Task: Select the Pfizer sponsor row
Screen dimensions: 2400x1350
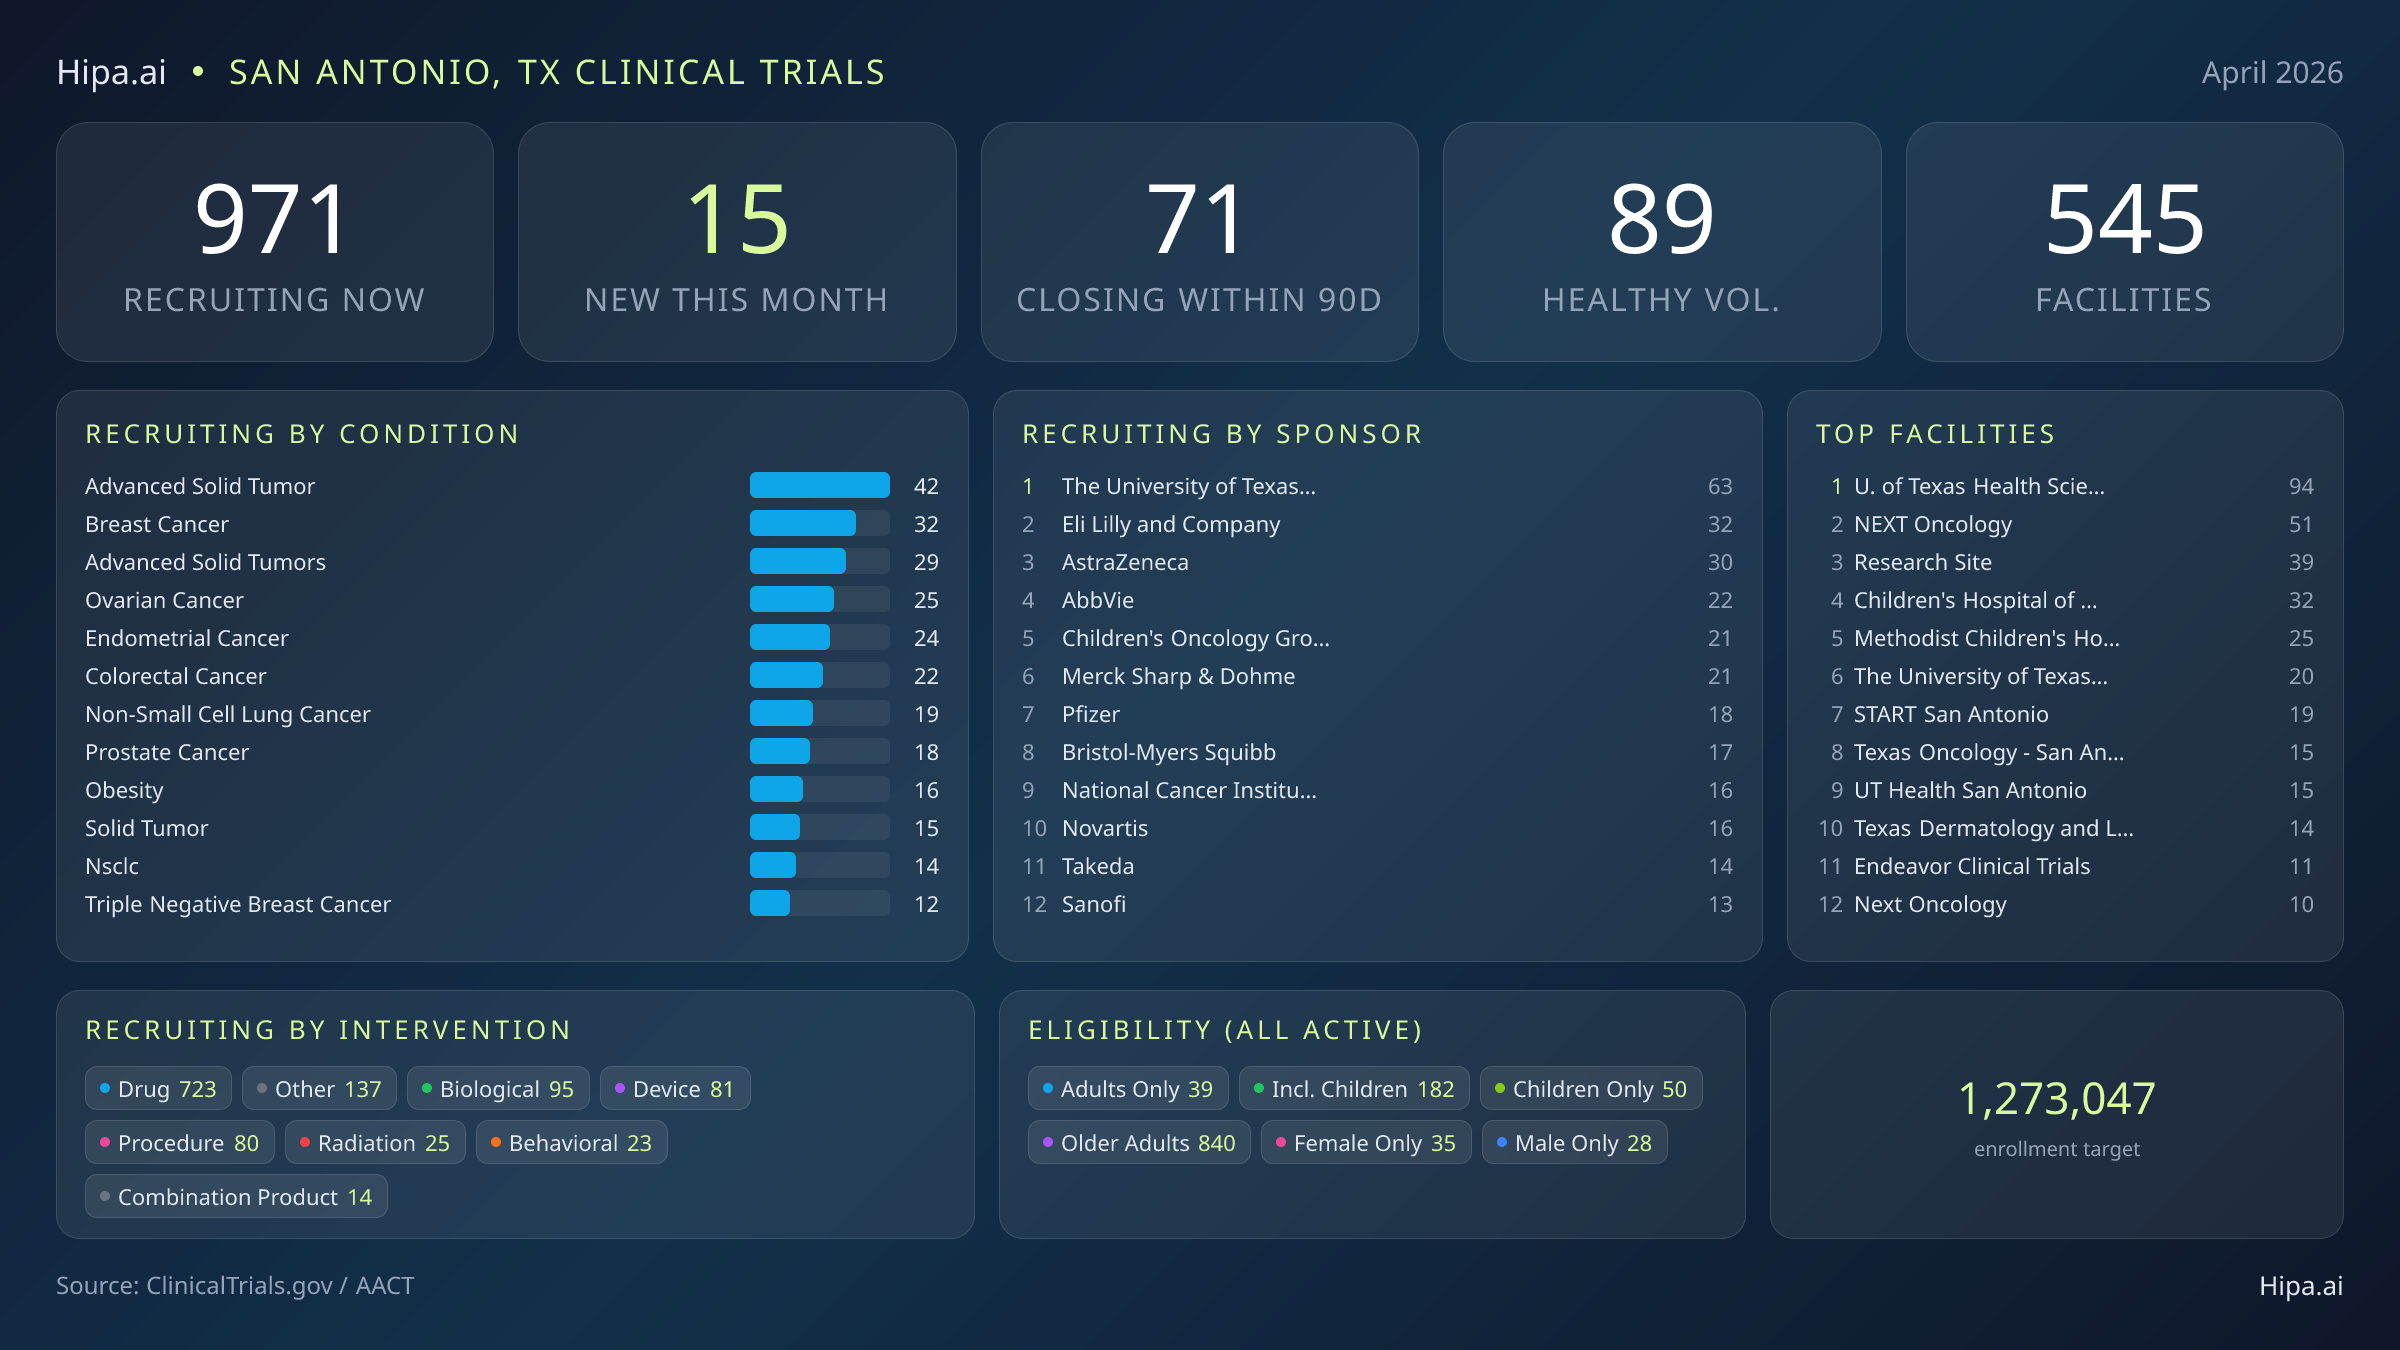Action: tap(1377, 714)
